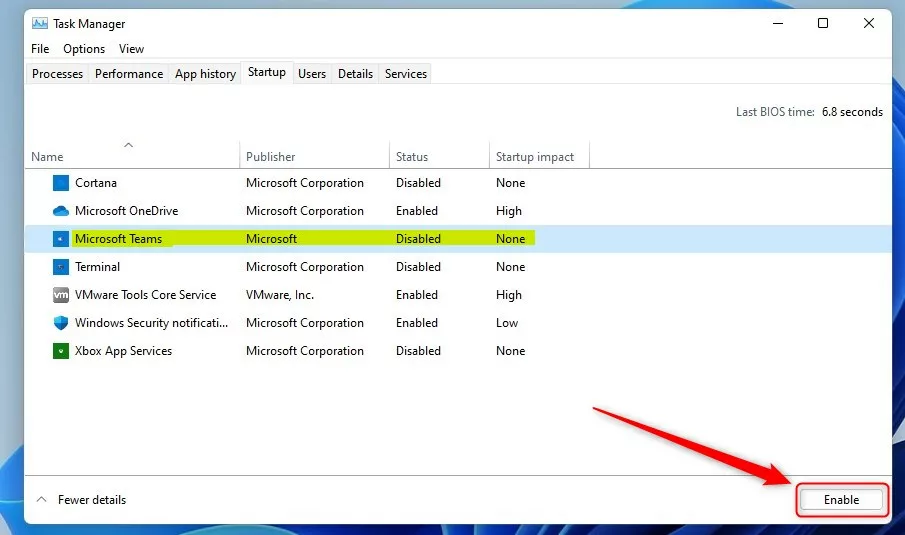Click the Microsoft publisher cell for Teams
Image resolution: width=905 pixels, height=535 pixels.
[271, 239]
